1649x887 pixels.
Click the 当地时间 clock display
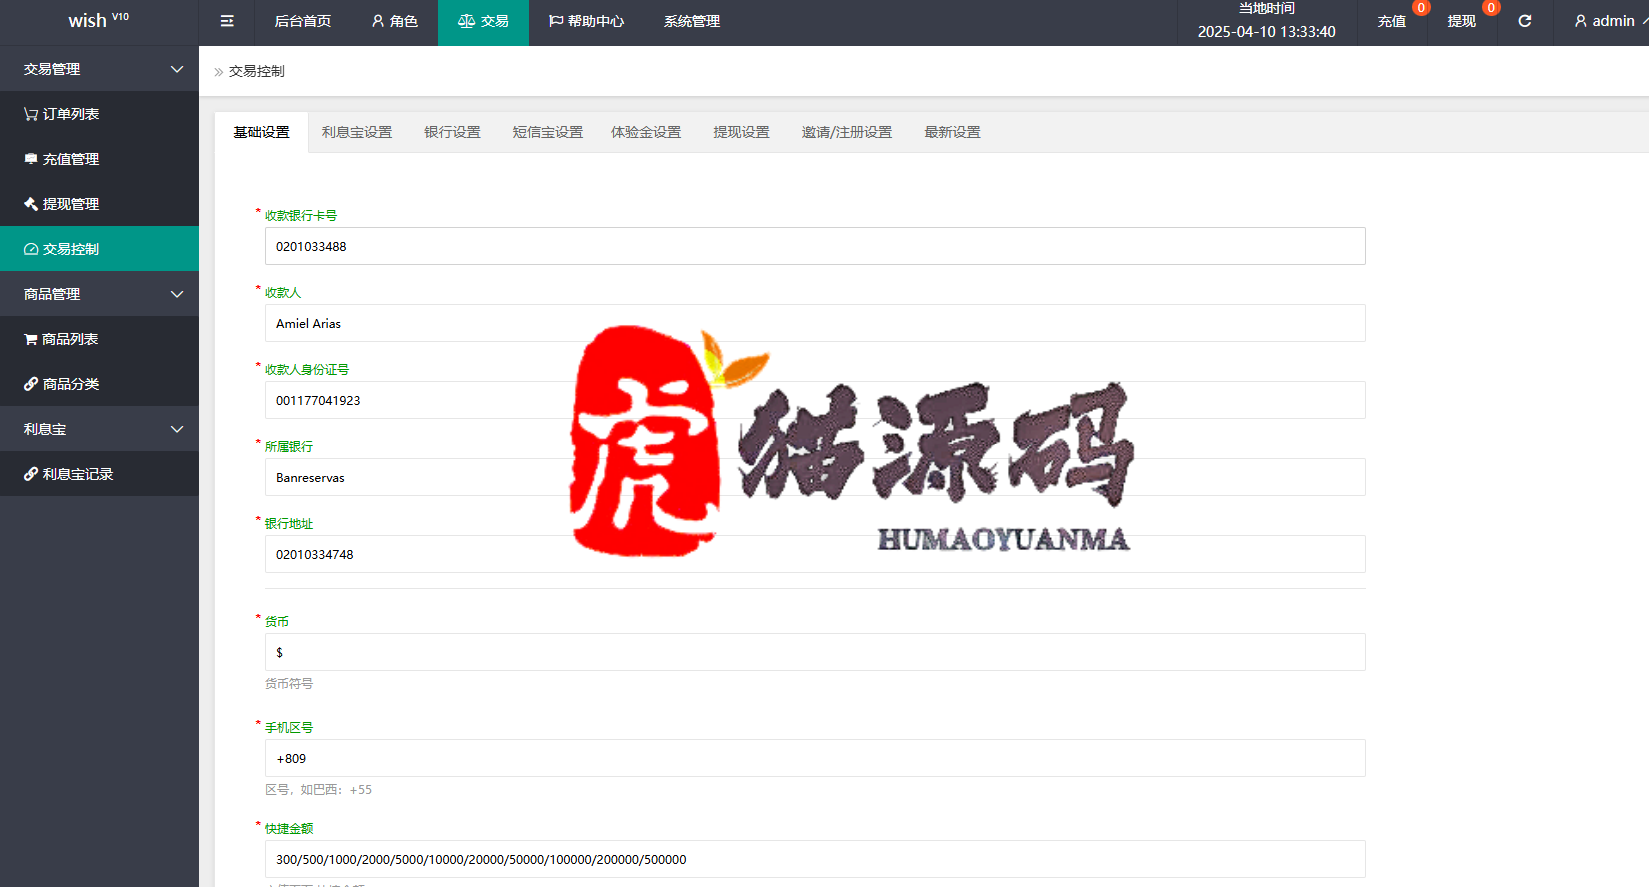point(1267,21)
